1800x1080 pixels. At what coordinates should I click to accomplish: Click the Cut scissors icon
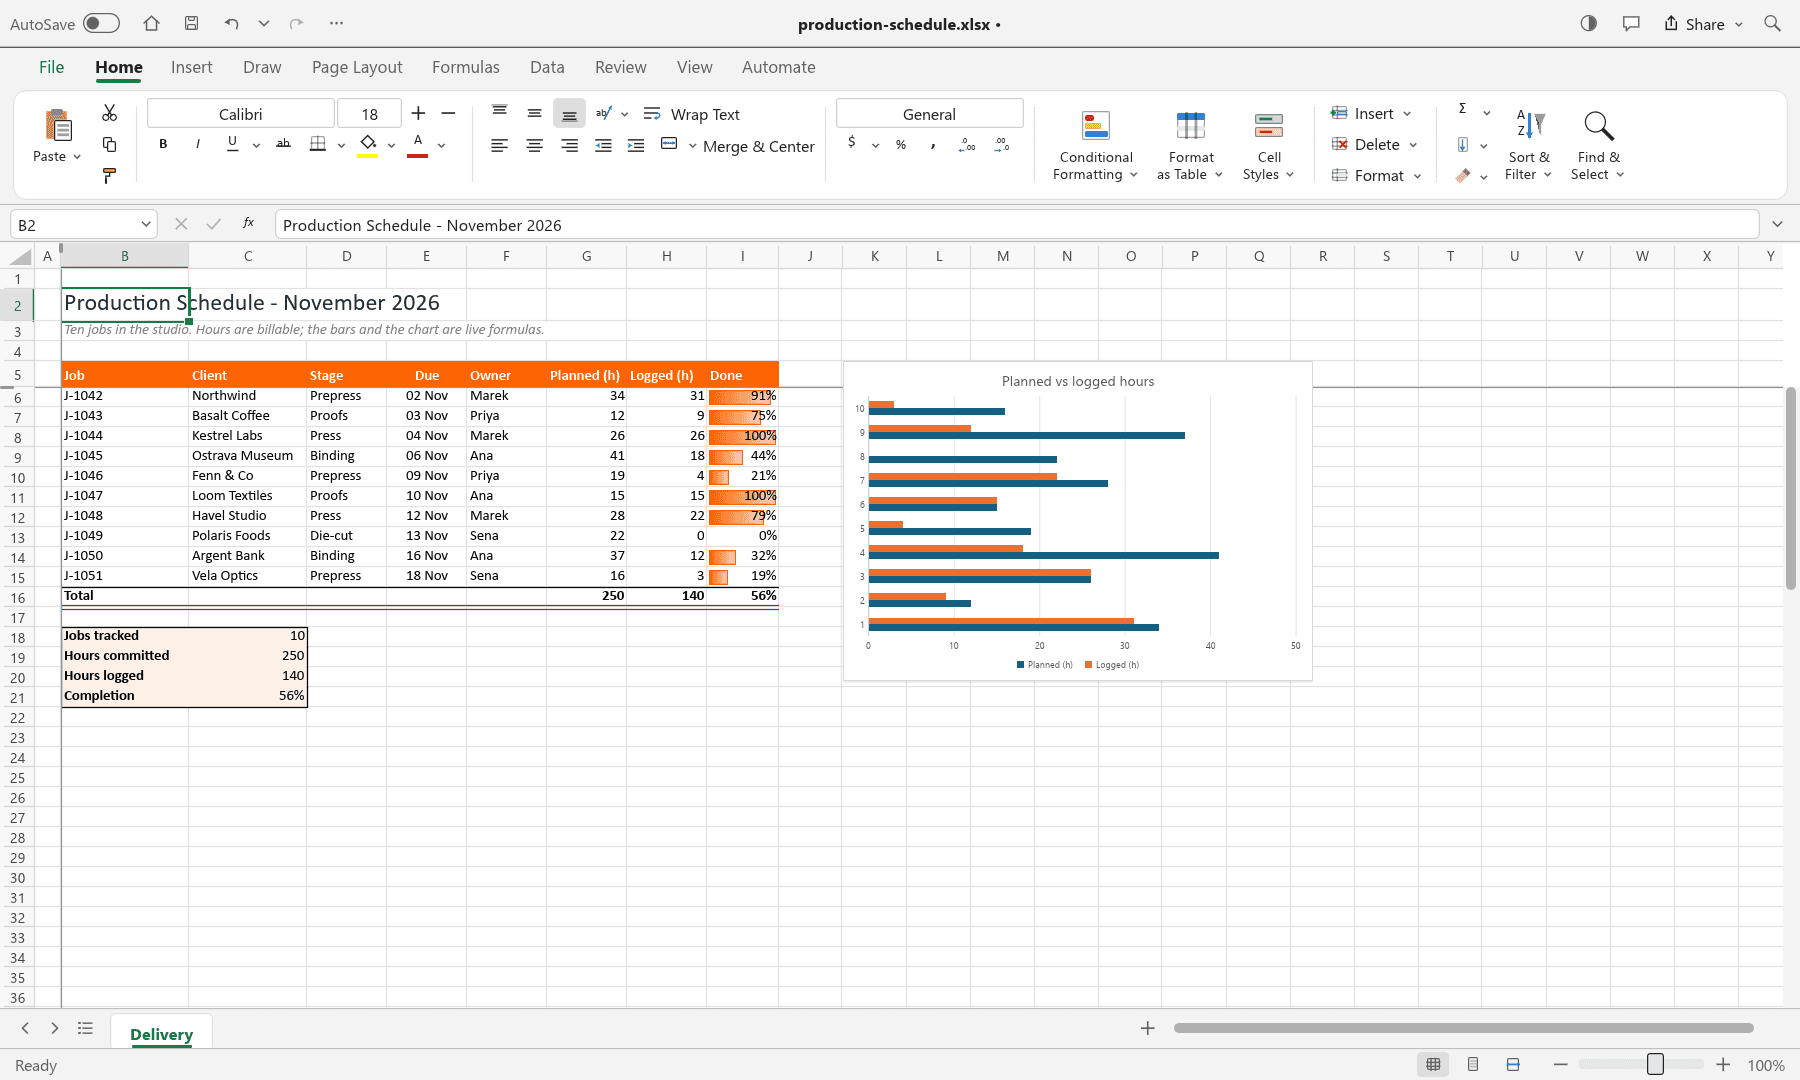coord(110,113)
